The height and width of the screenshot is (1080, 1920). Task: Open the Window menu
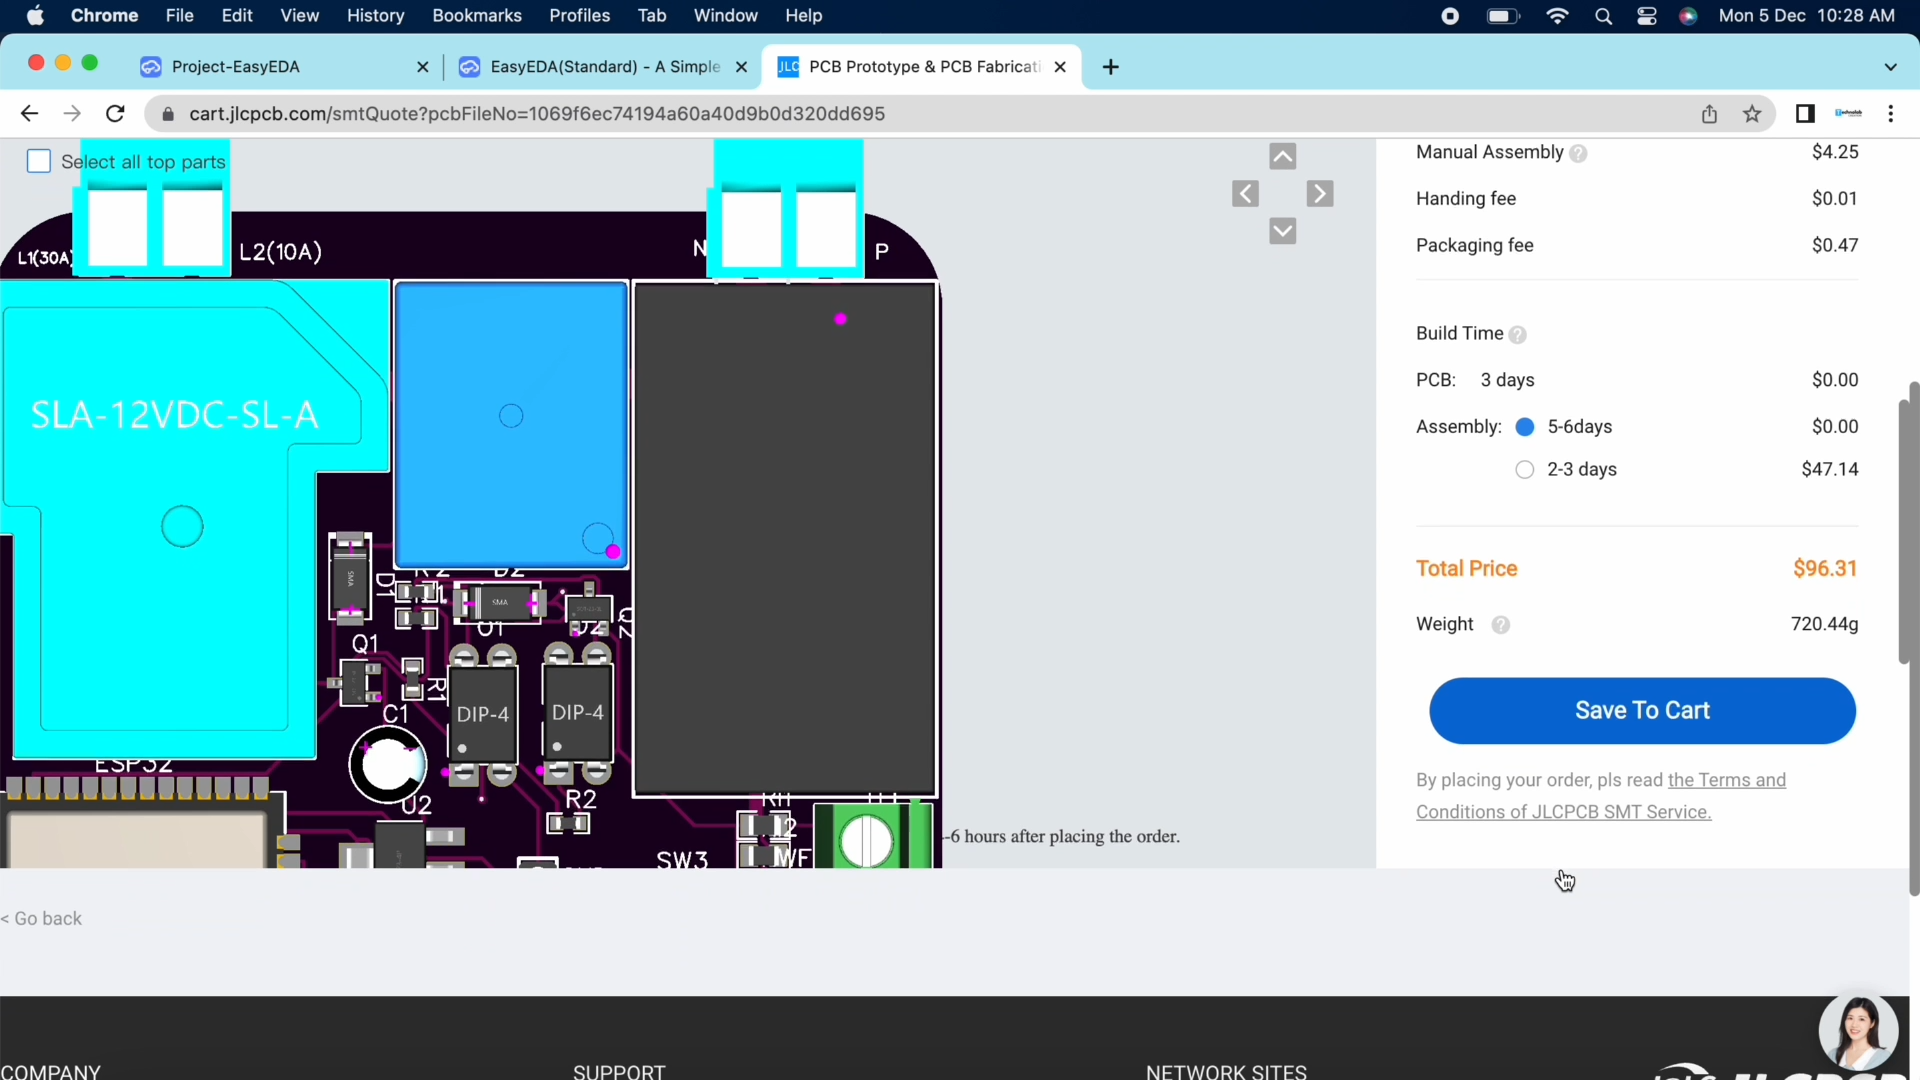click(725, 16)
